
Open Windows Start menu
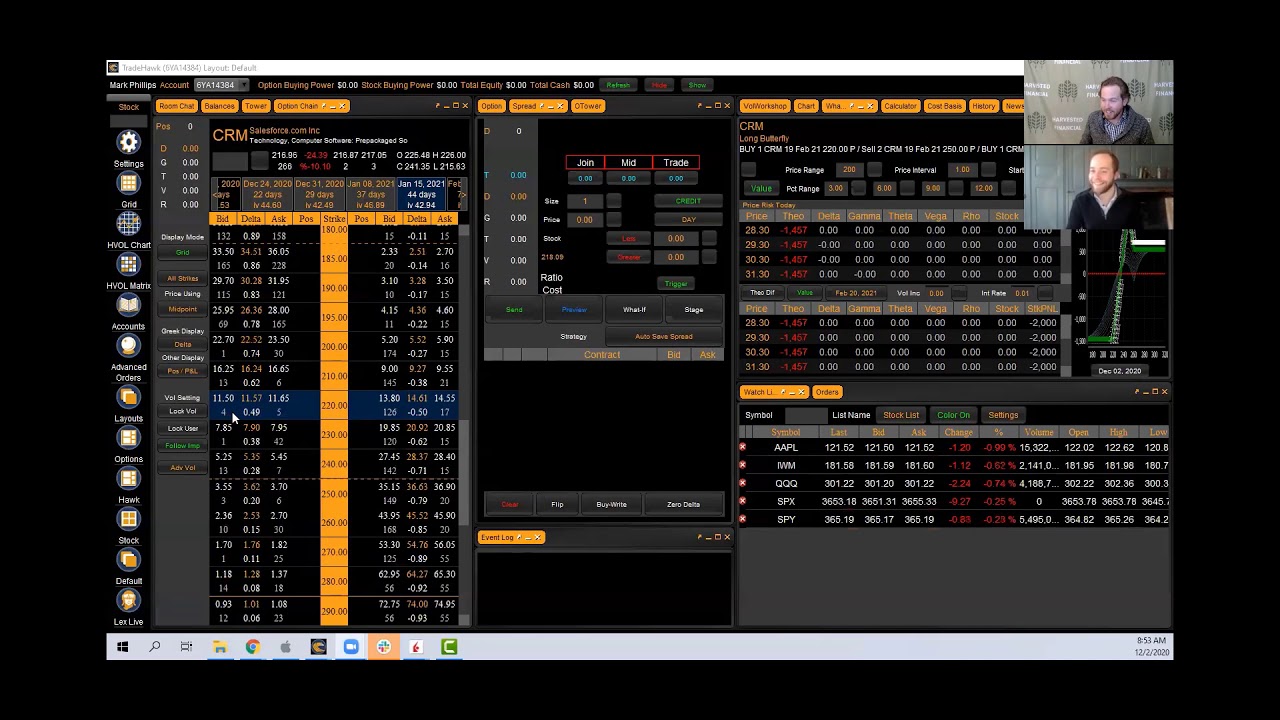tap(122, 647)
